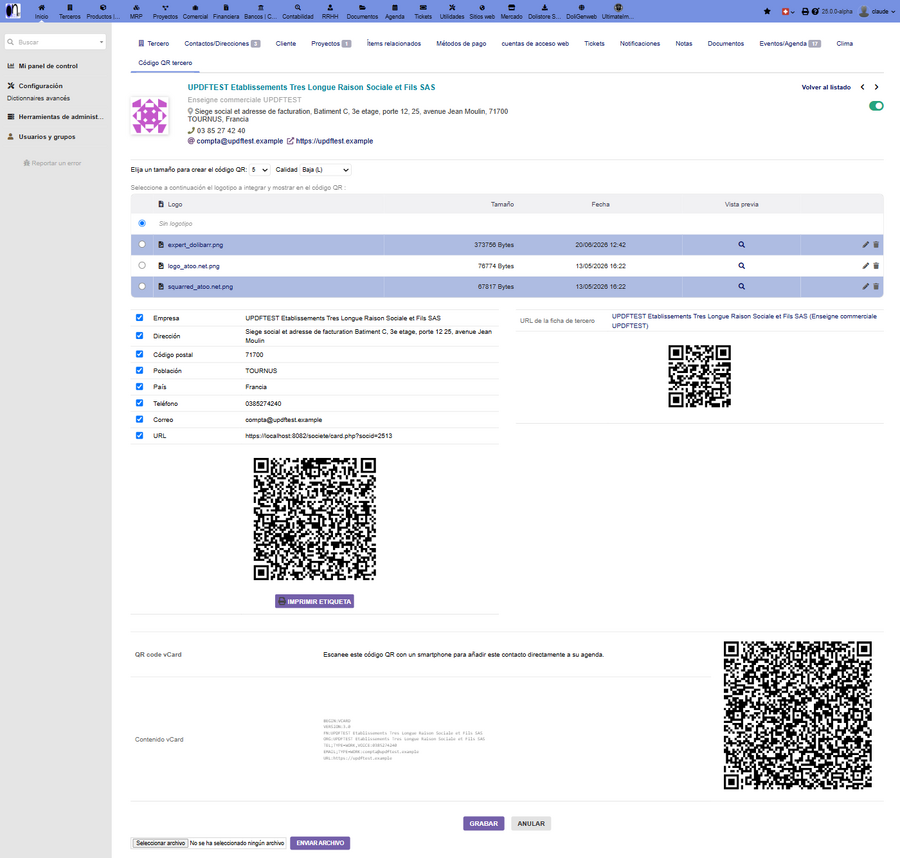
Task: Open the RRHH top menu icon
Action: [330, 8]
